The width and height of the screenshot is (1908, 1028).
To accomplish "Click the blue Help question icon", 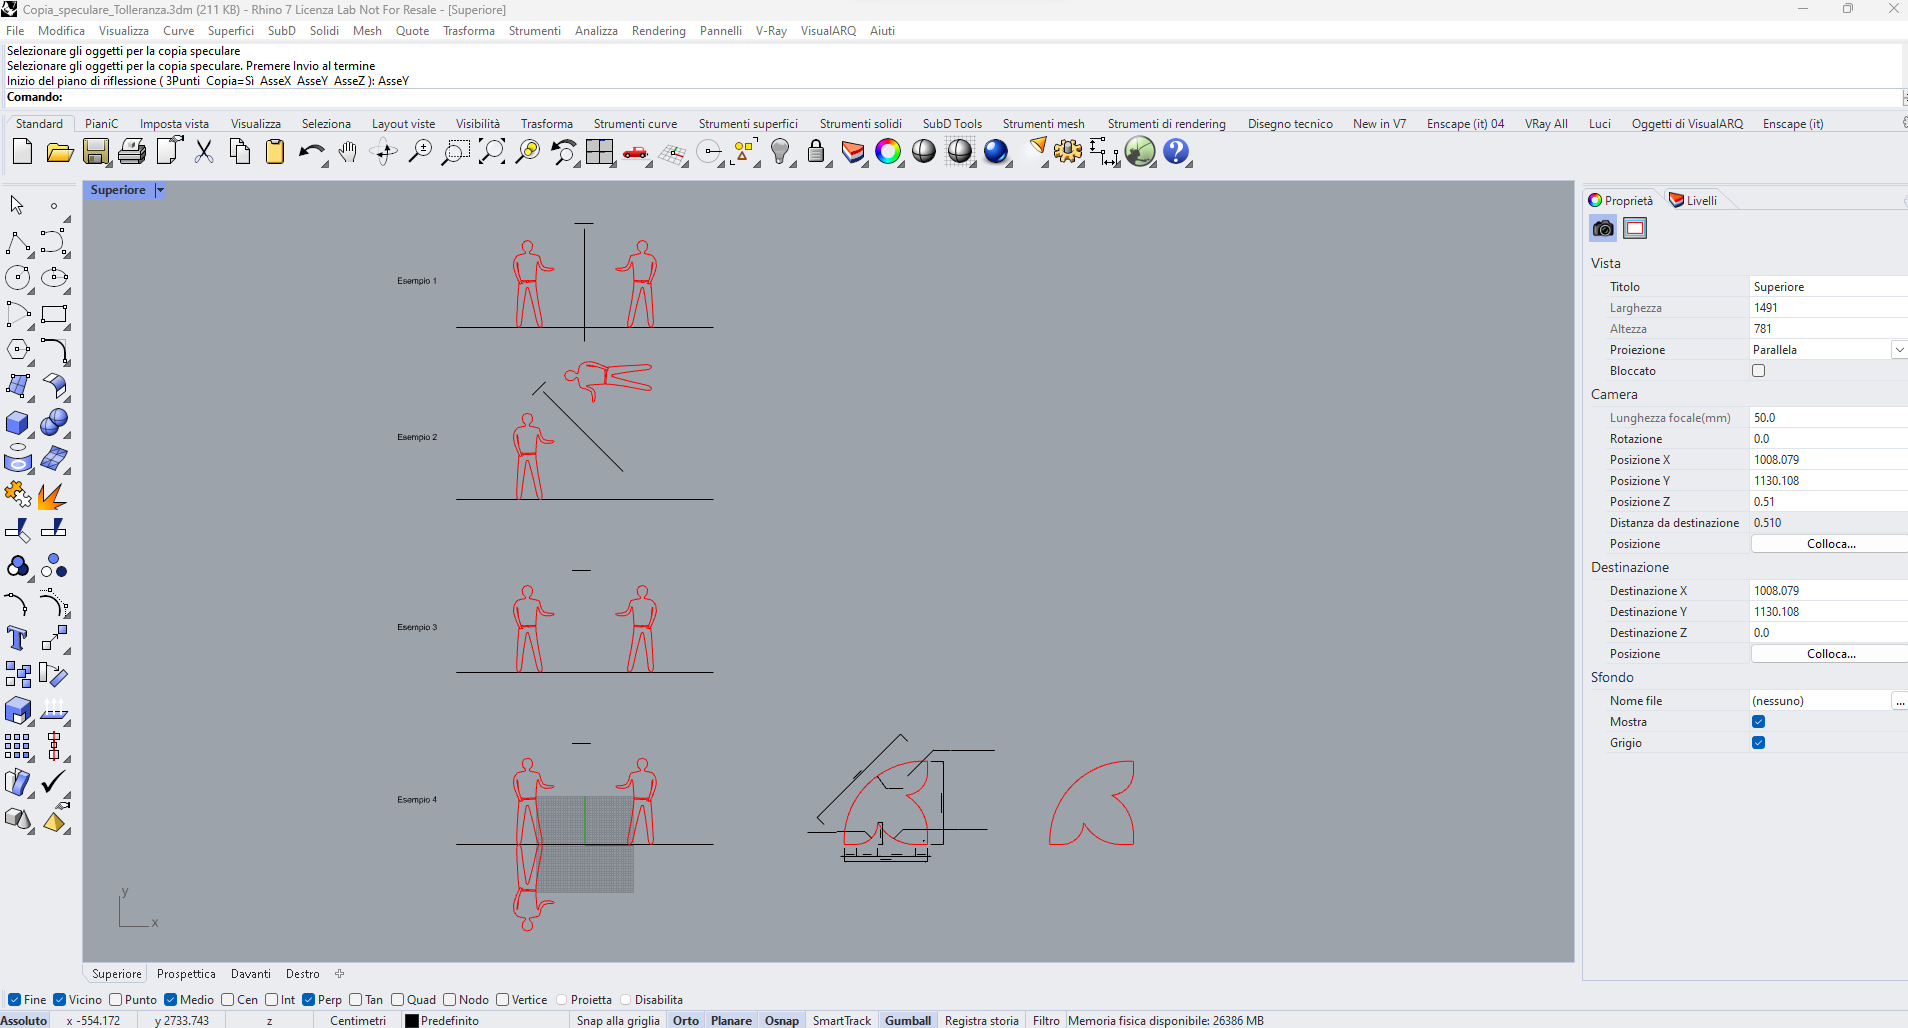I will pyautogui.click(x=1177, y=152).
